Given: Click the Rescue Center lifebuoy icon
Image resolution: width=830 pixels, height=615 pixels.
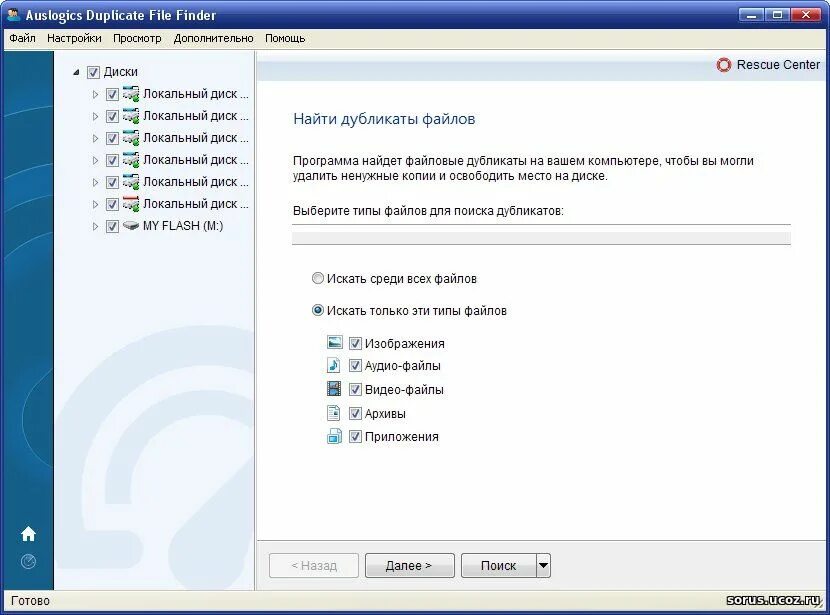Looking at the screenshot, I should 724,65.
